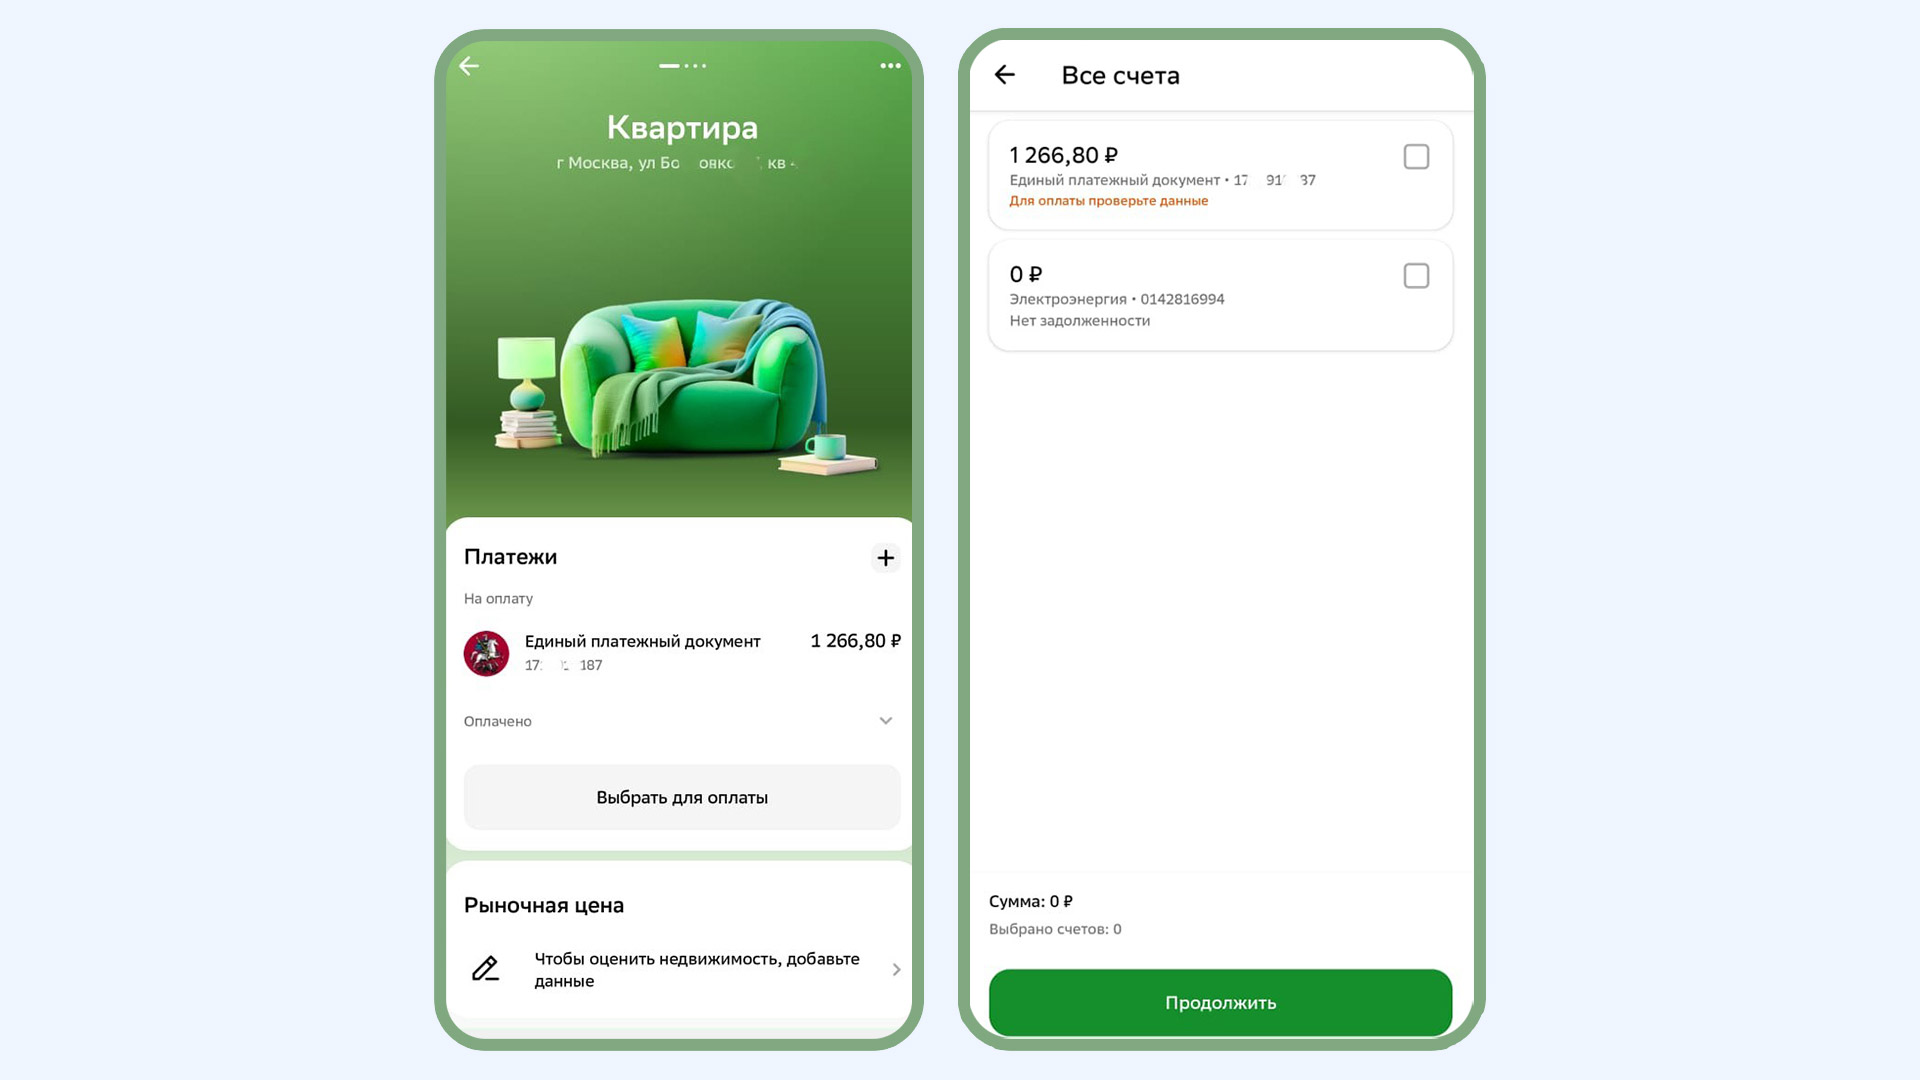Tap the page indicator dots at top
Screen dimensions: 1920x1080
click(x=683, y=66)
